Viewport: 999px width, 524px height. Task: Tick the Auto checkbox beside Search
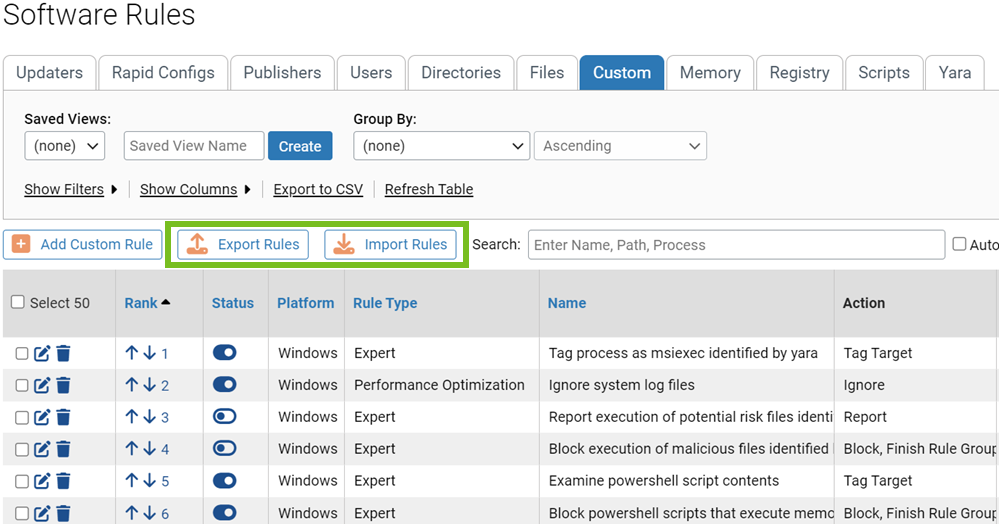coord(959,244)
